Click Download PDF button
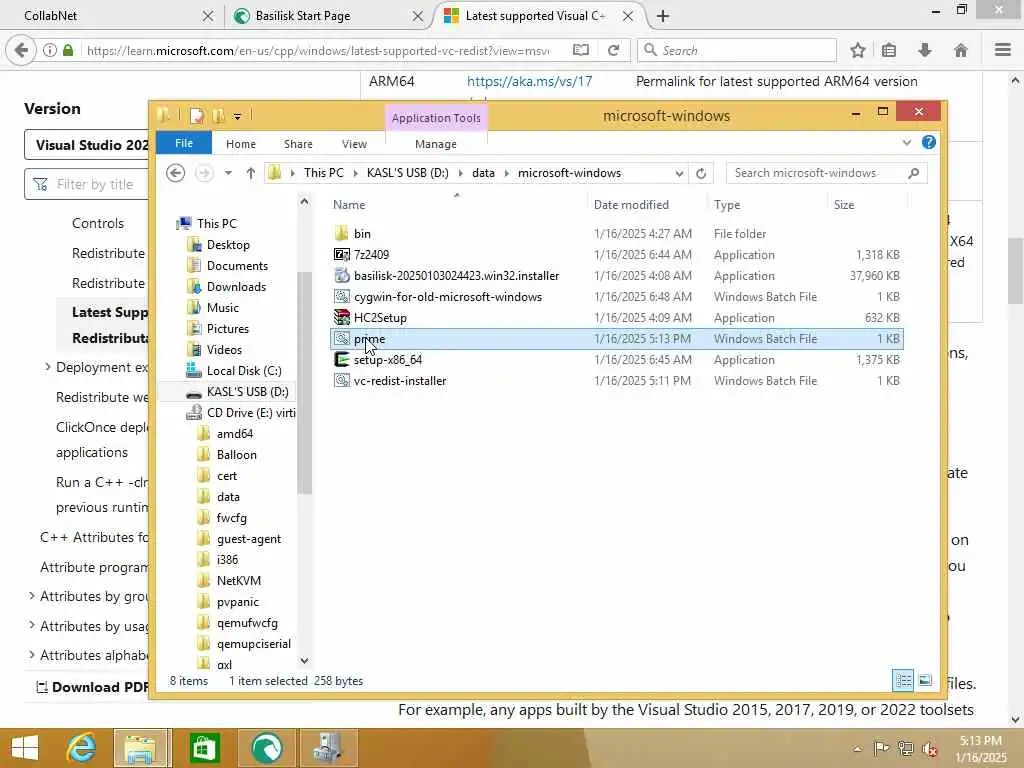Viewport: 1024px width, 768px height. click(x=93, y=687)
